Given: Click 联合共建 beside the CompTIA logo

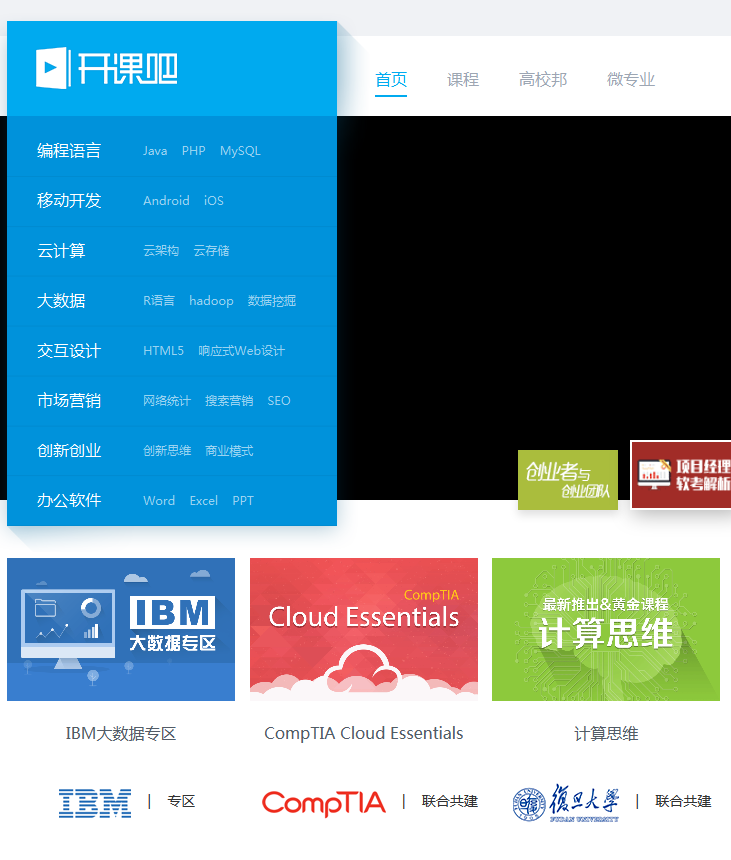Looking at the screenshot, I should pyautogui.click(x=450, y=801).
